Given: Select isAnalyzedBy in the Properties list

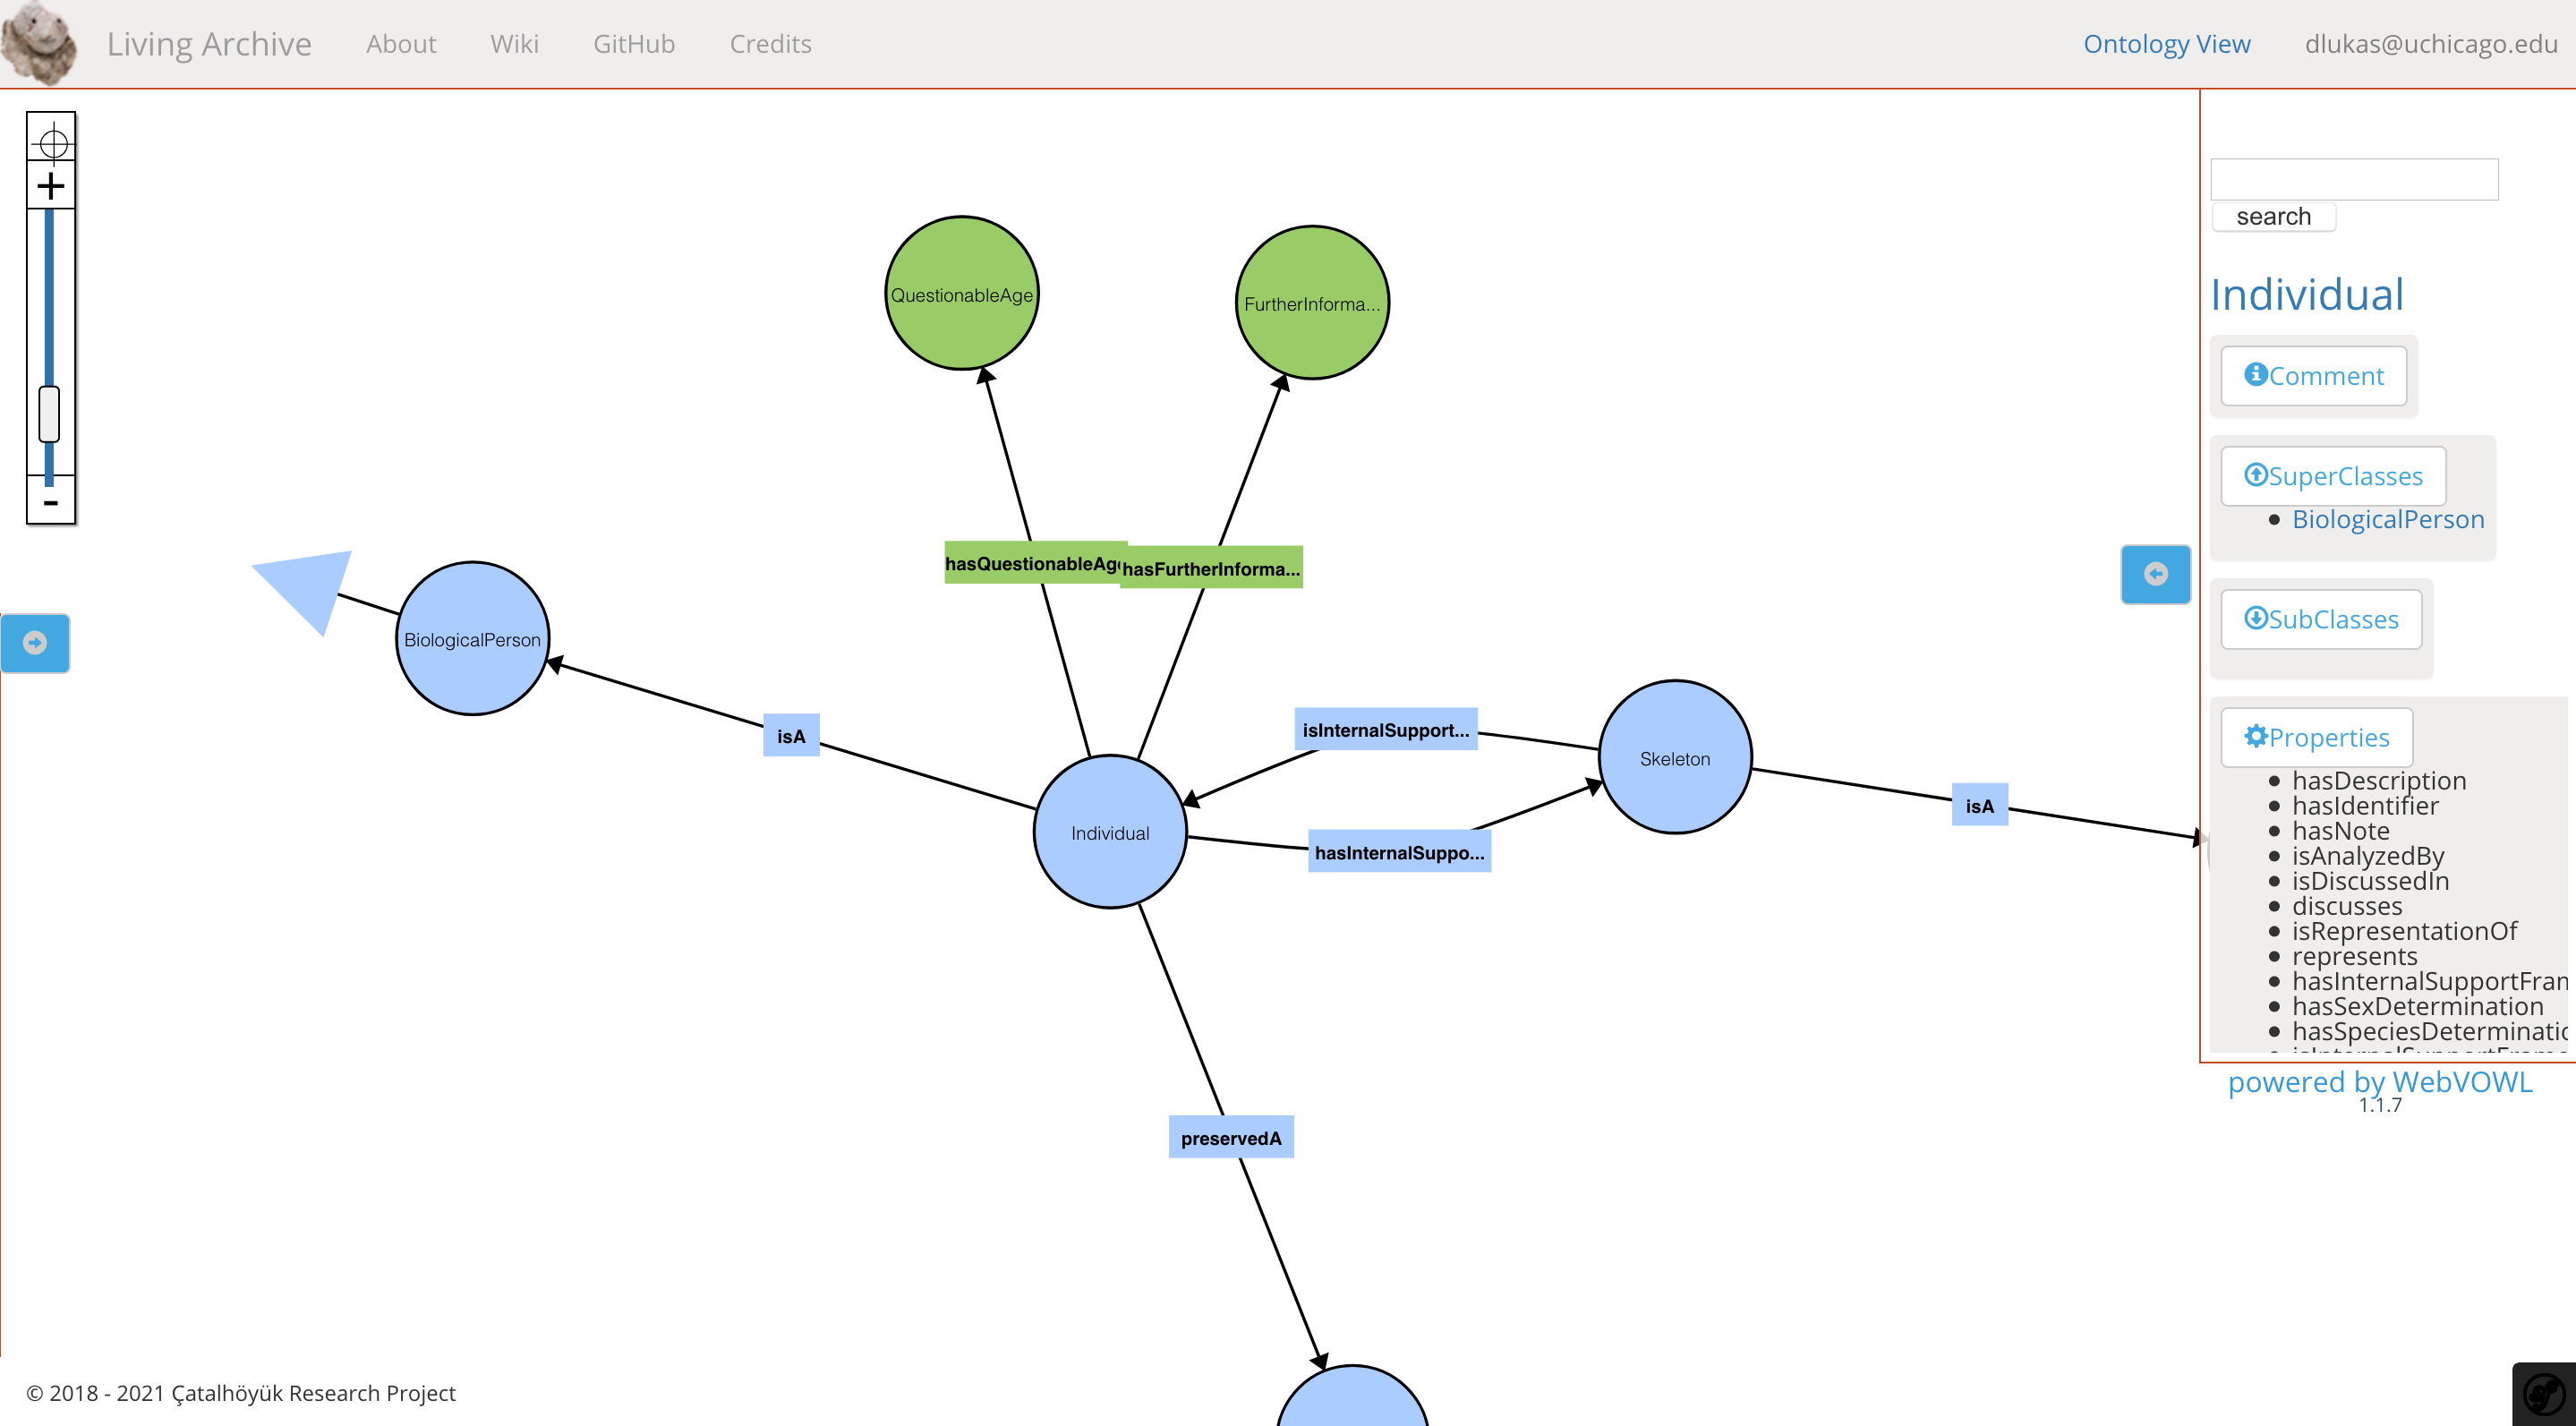Looking at the screenshot, I should (2368, 855).
